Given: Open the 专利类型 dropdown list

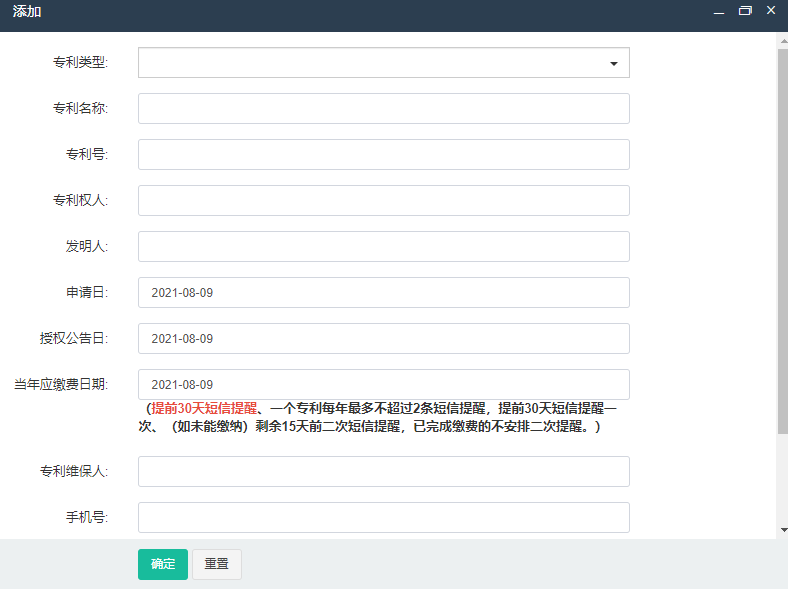Looking at the screenshot, I should tap(383, 63).
